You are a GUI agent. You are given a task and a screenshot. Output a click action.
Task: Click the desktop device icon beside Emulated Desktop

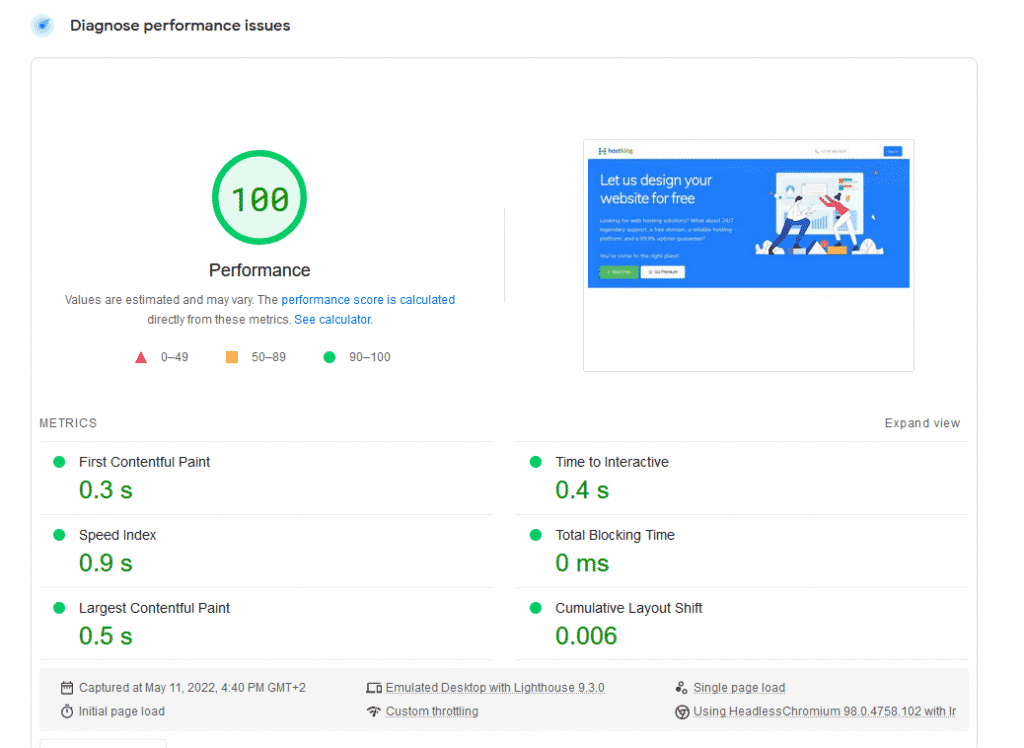click(374, 688)
